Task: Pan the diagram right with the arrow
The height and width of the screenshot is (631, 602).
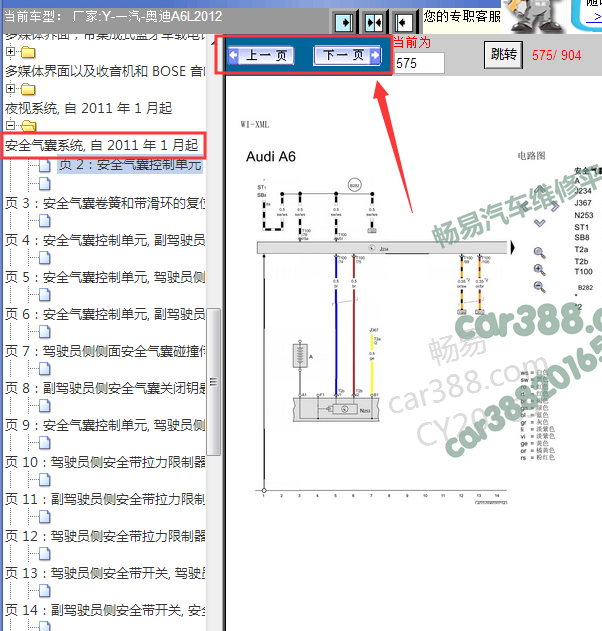Action: 555,207
